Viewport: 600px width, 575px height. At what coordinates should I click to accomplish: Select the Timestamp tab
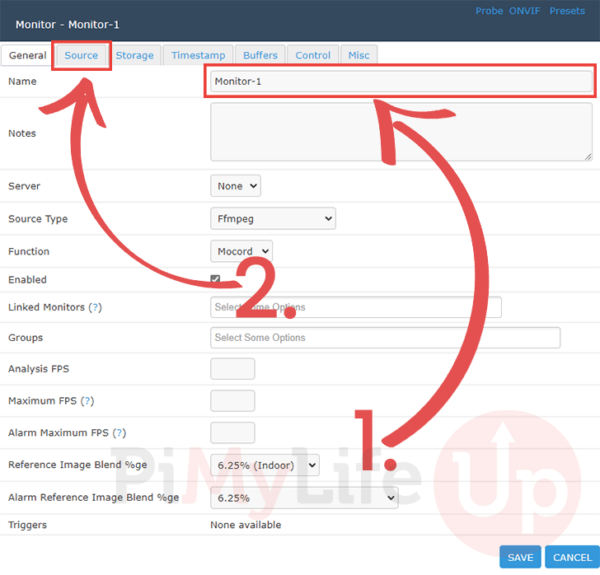click(198, 56)
